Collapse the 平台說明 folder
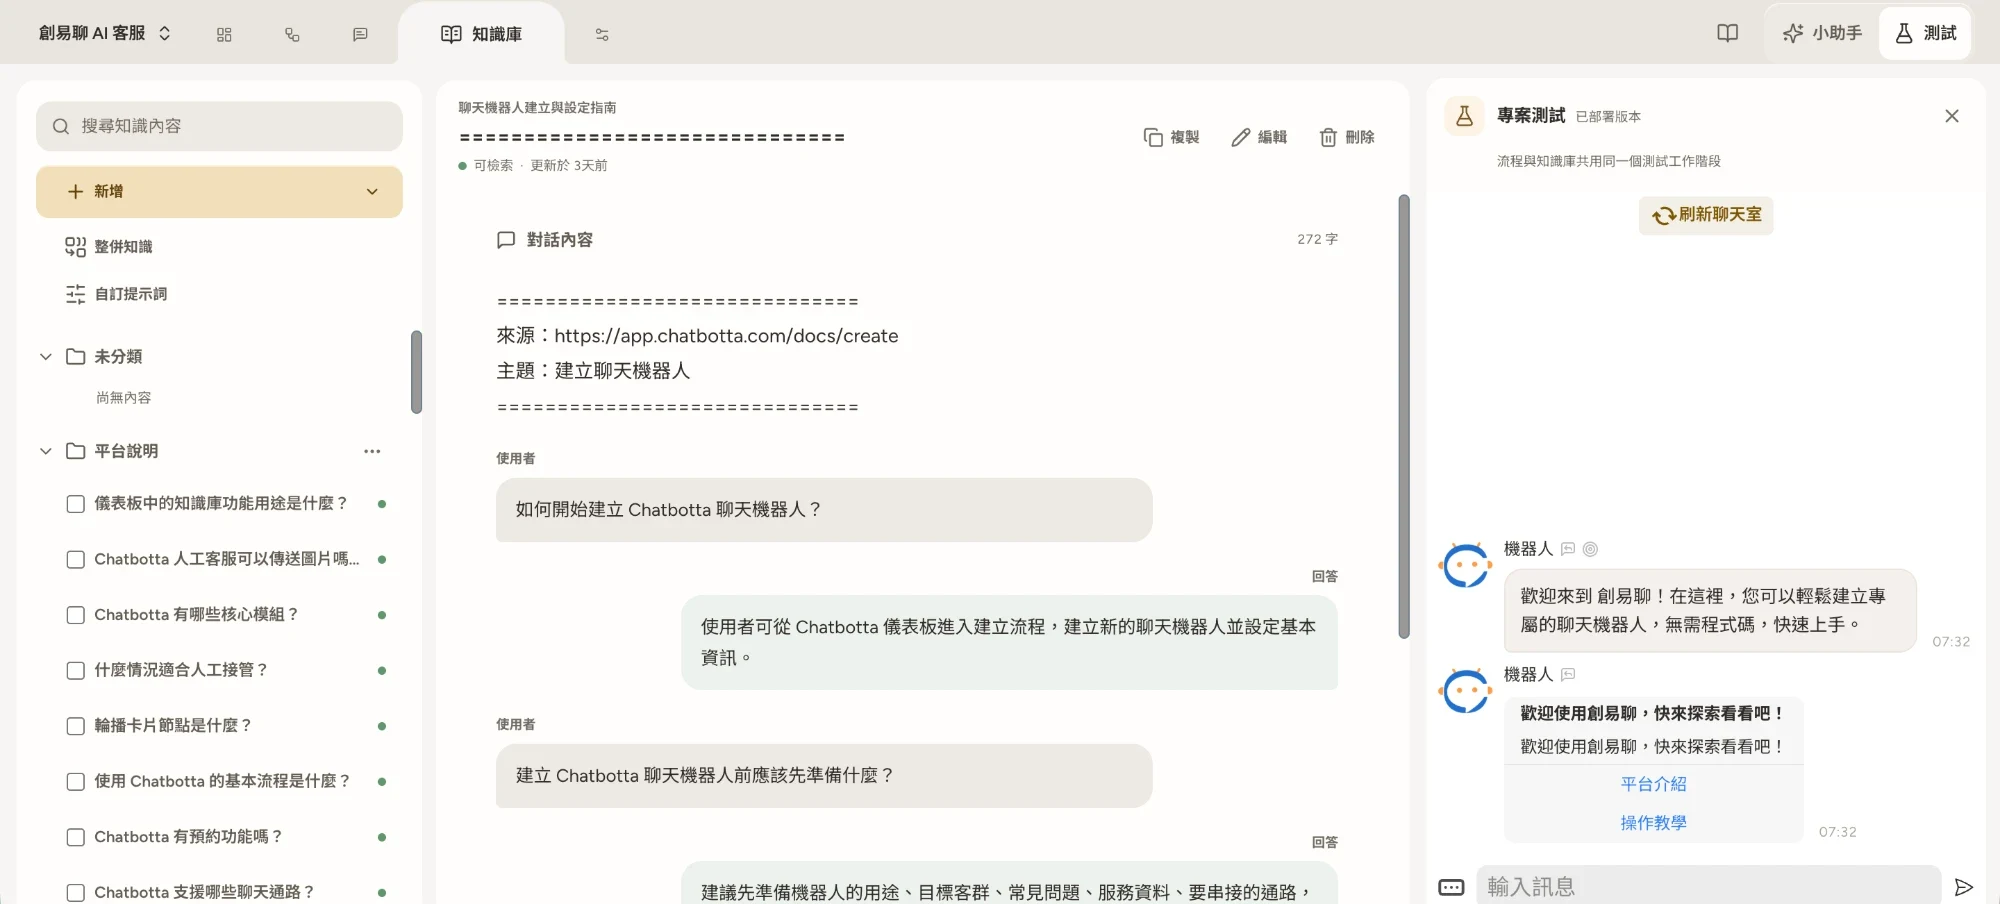 (x=45, y=451)
